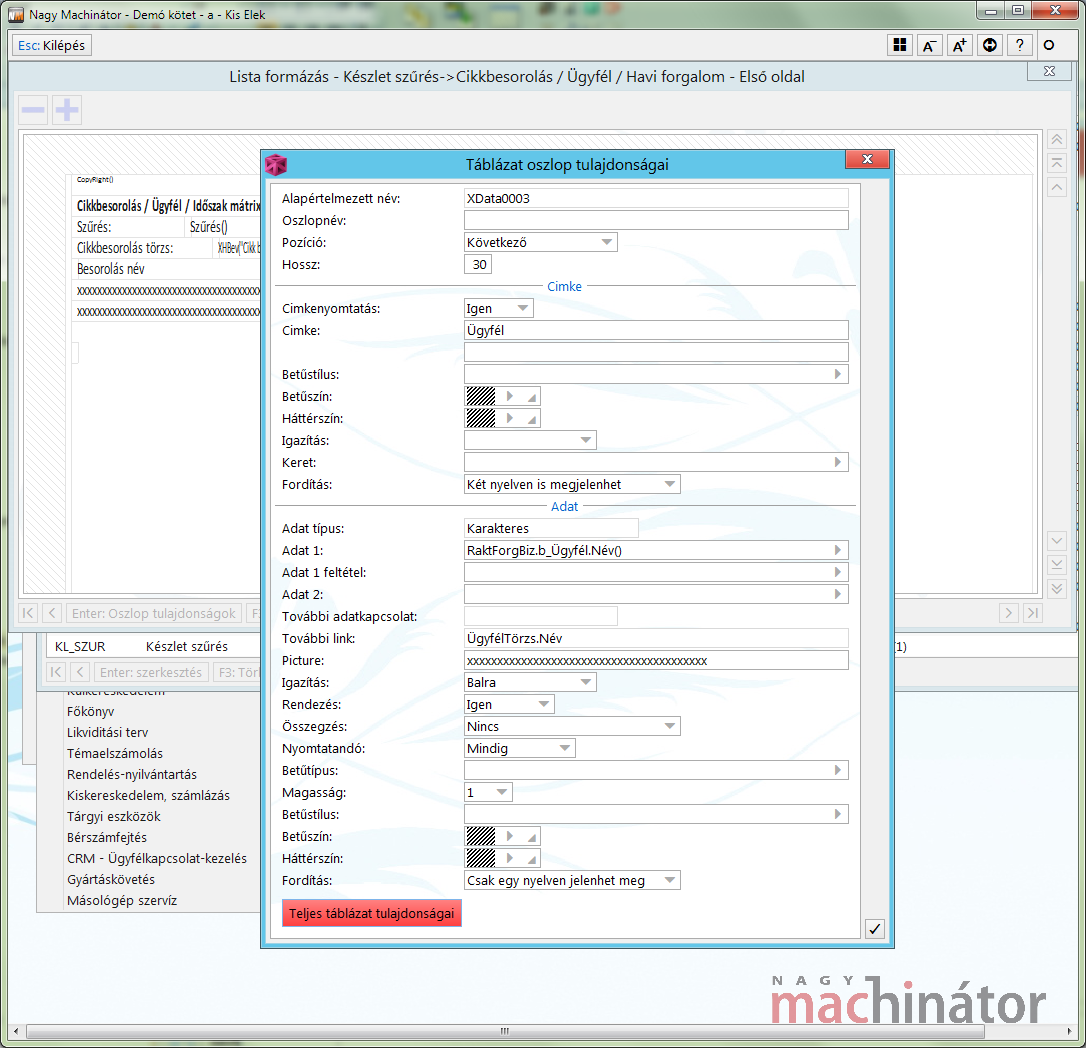Open the Összegzés dropdown showing Nincs
1086x1048 pixels.
(572, 727)
